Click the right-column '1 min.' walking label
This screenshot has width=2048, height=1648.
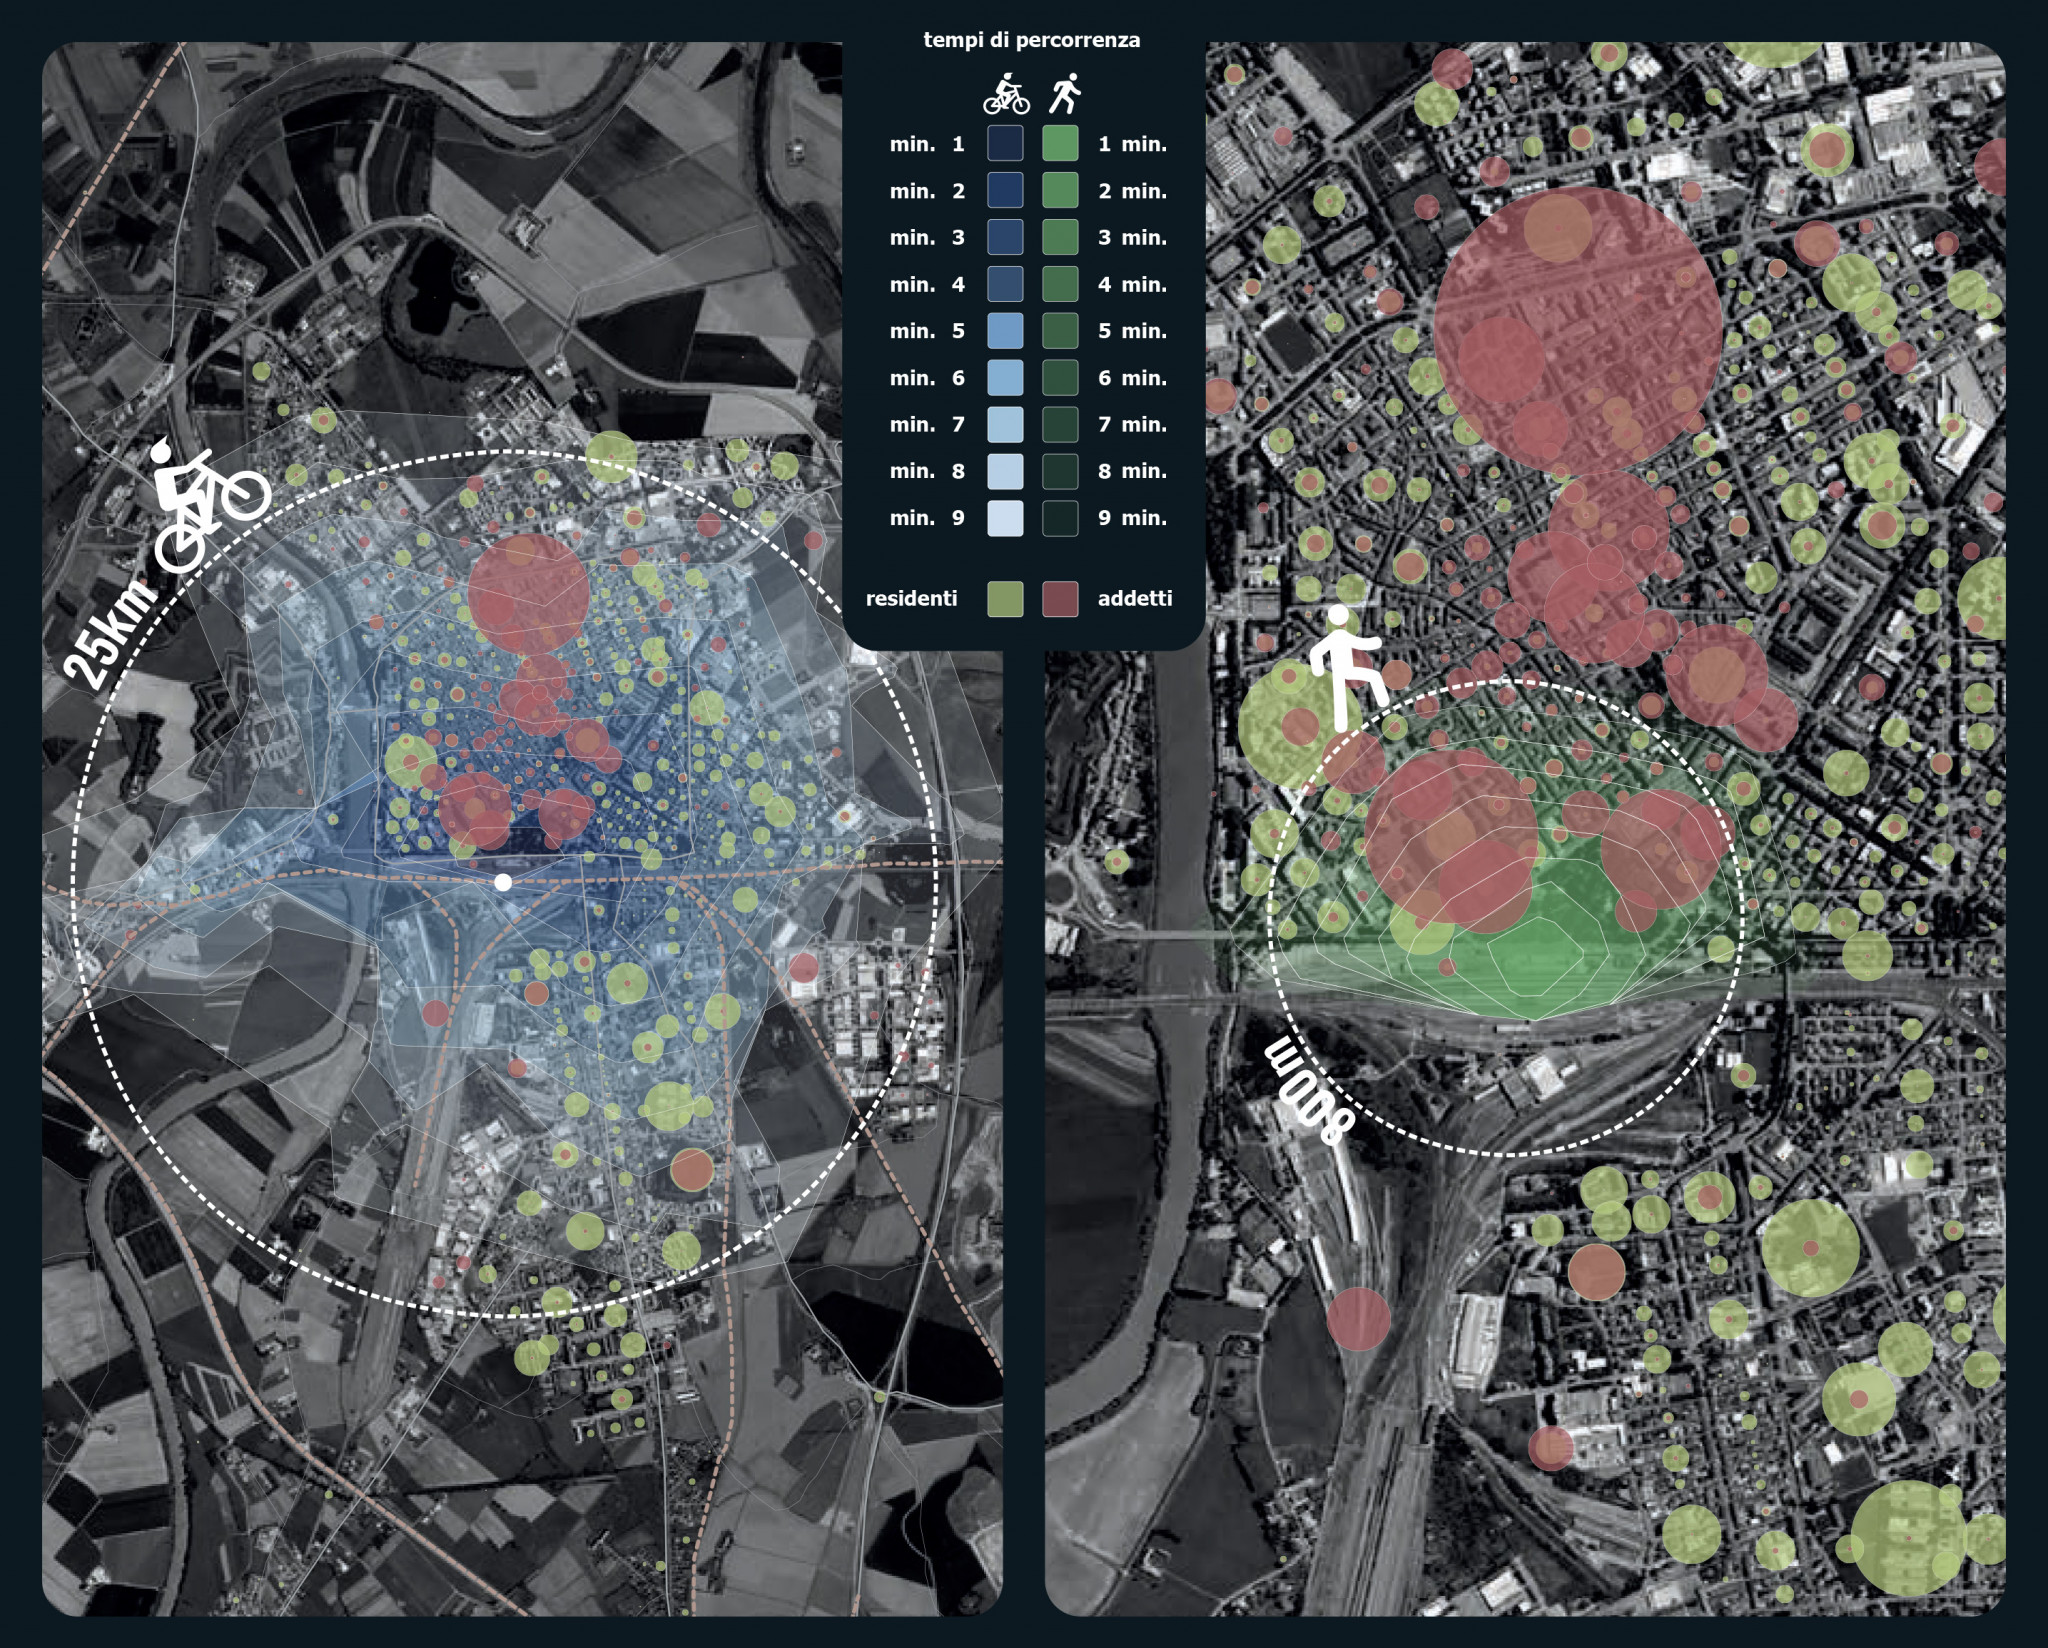click(1133, 144)
